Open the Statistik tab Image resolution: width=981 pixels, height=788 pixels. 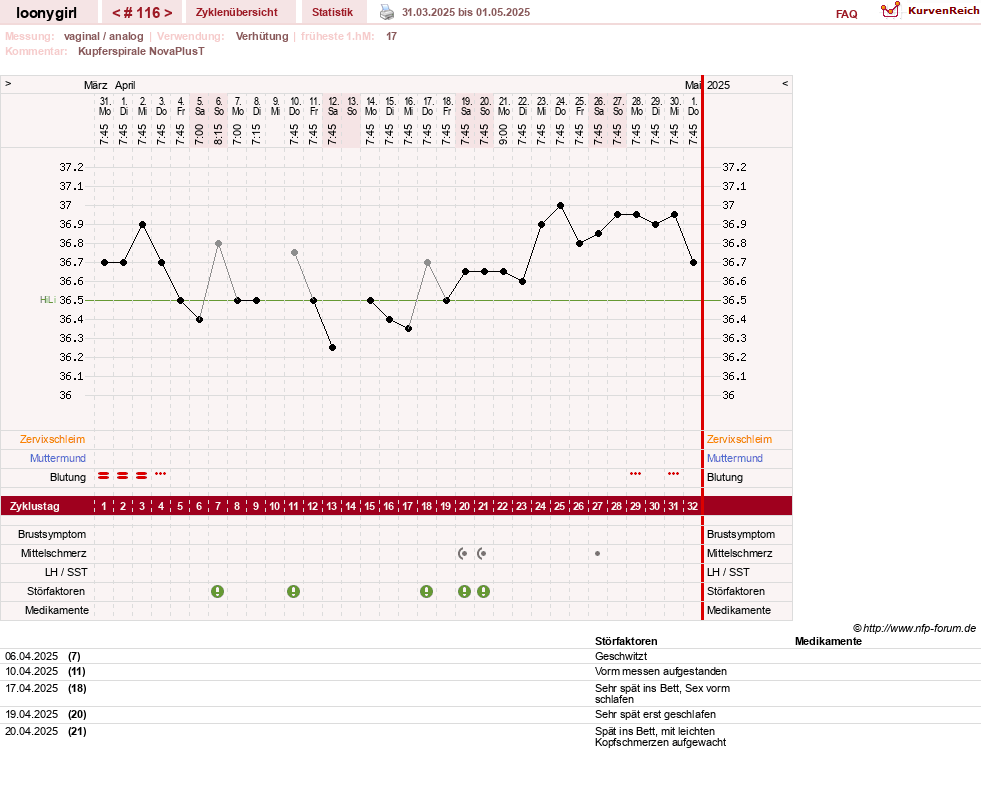tap(332, 12)
